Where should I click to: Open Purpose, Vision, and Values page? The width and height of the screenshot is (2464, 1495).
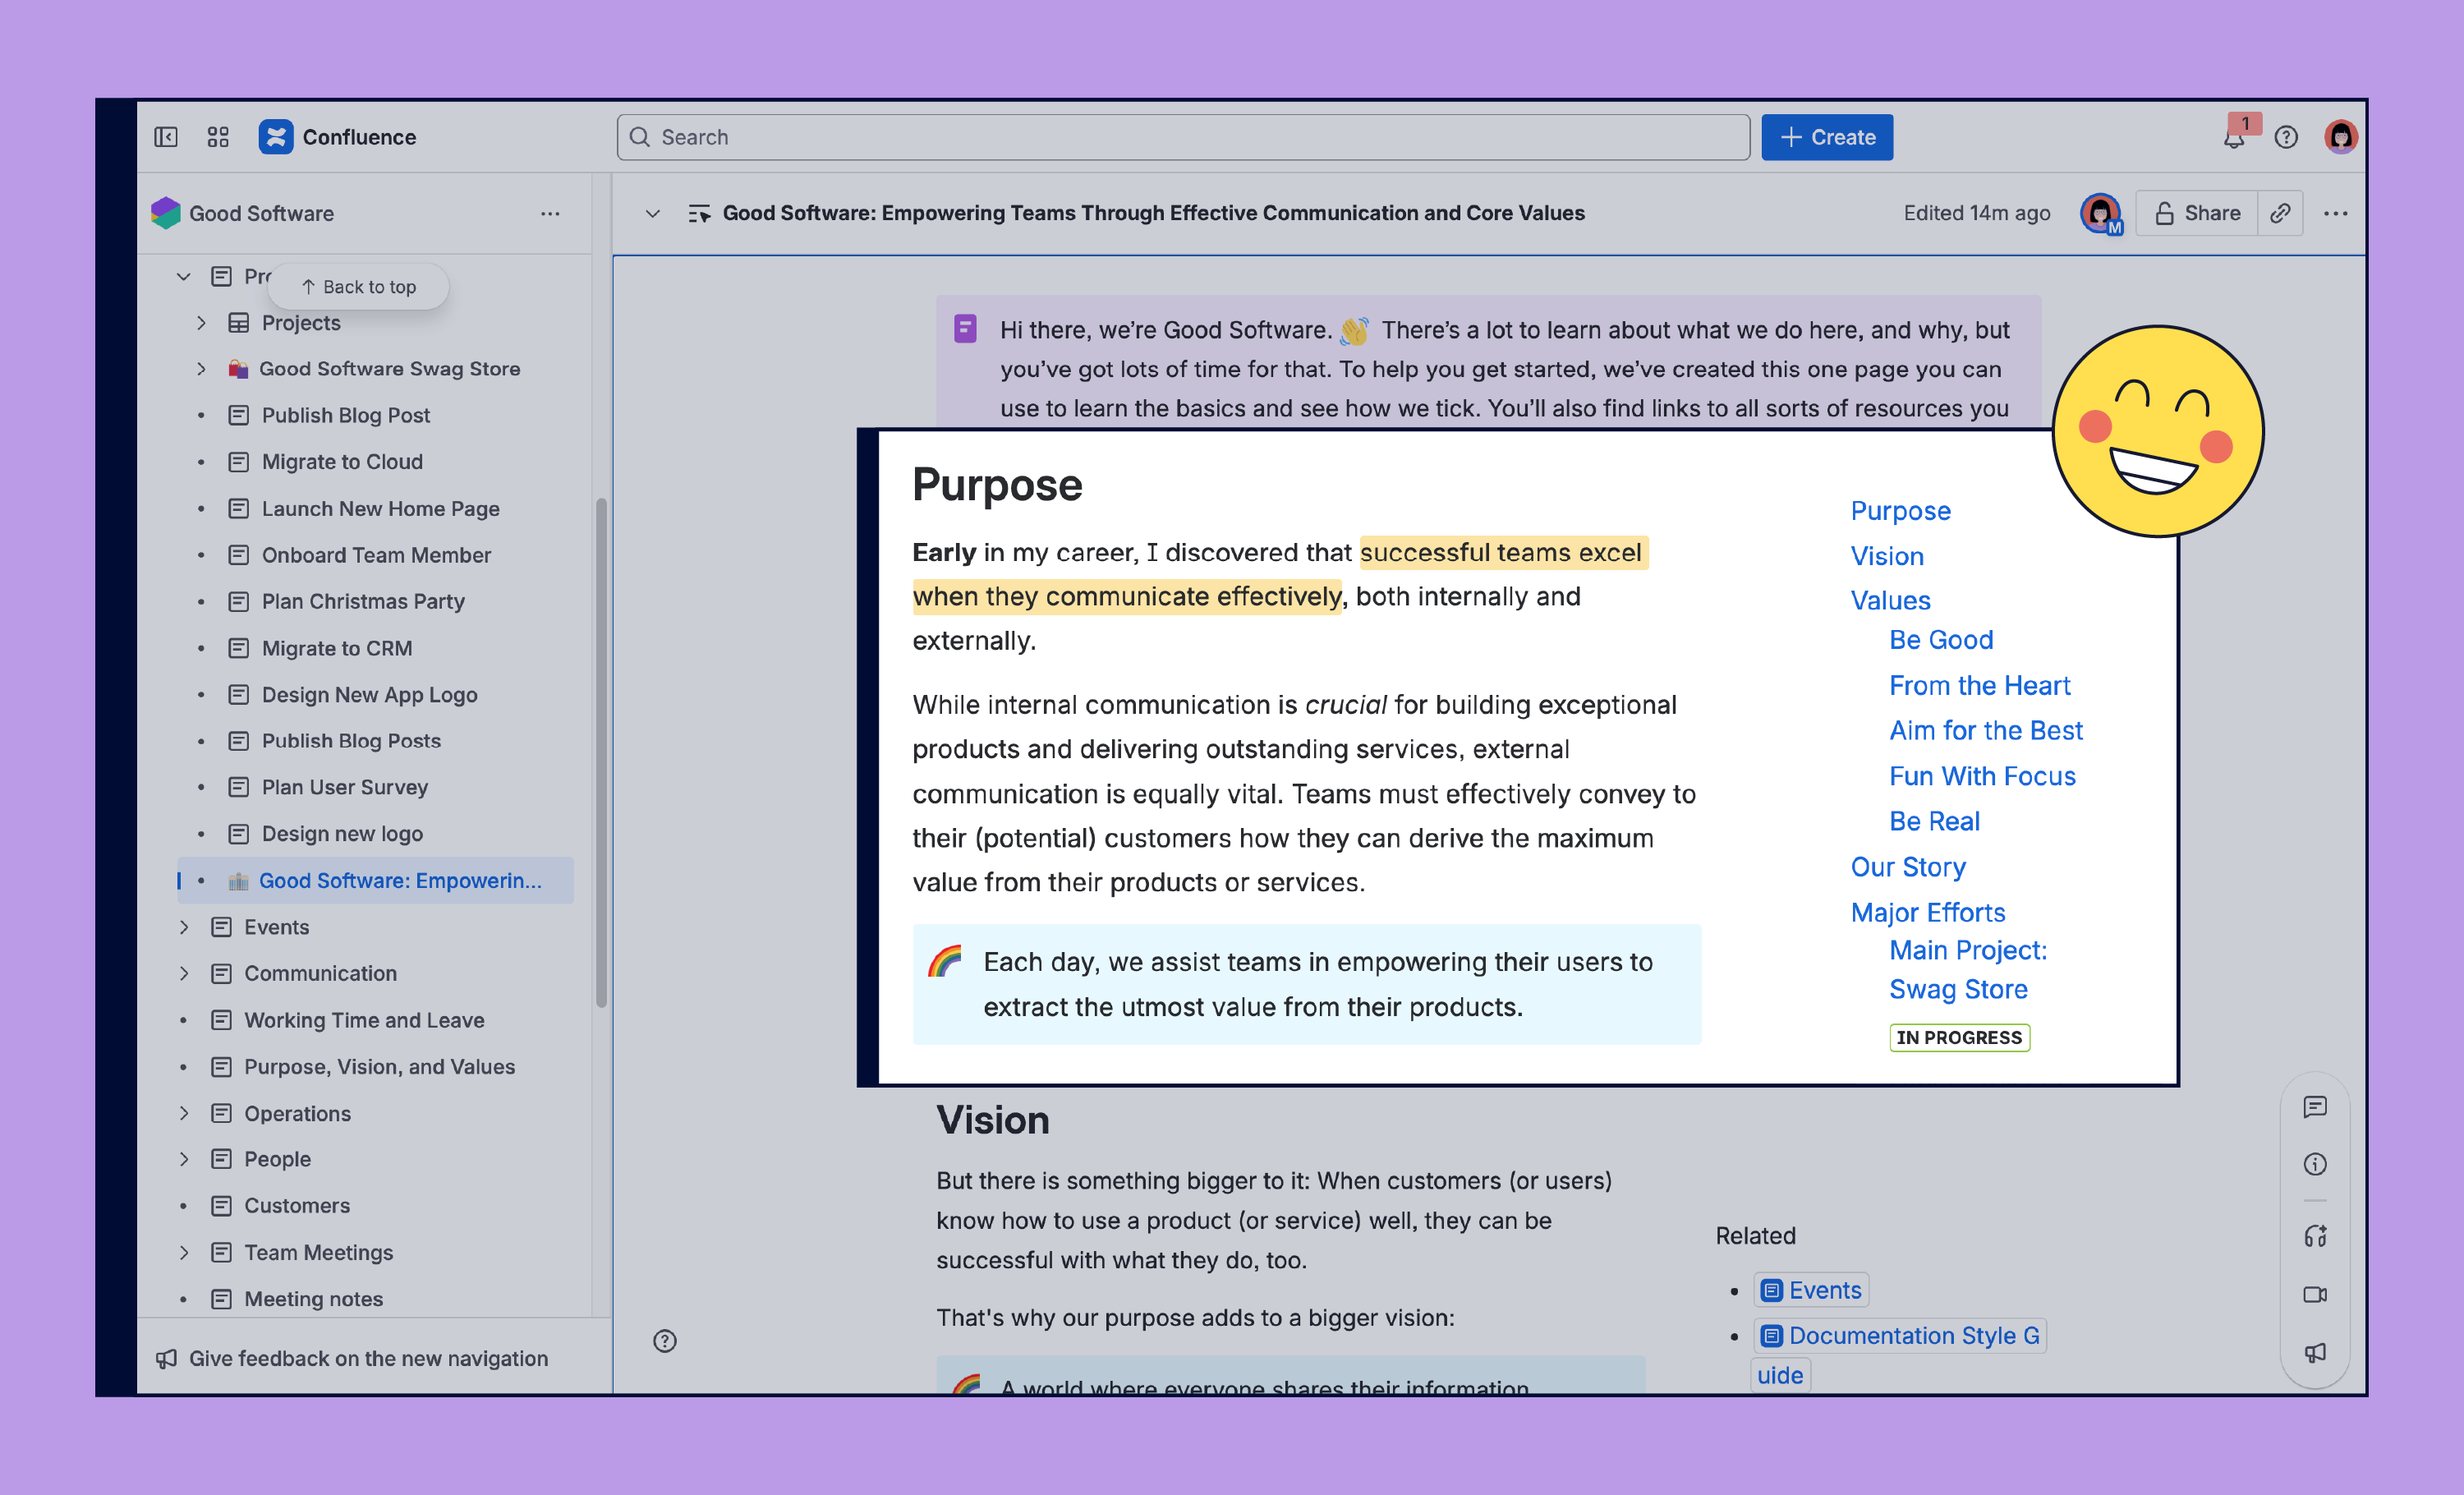[x=379, y=1067]
